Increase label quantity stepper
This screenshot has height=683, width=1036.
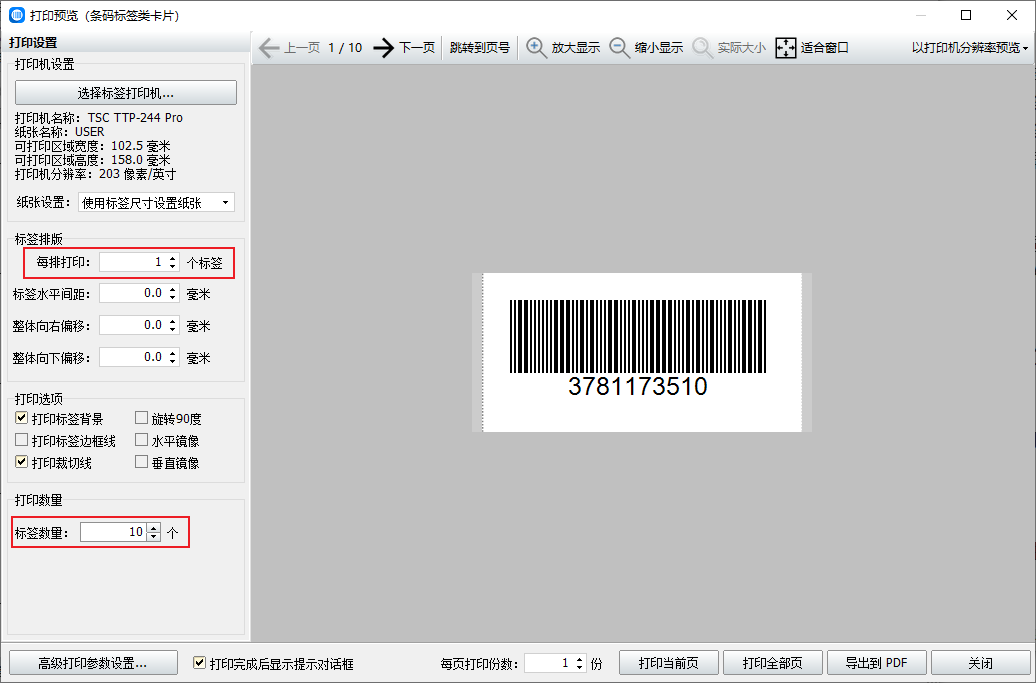click(153, 528)
